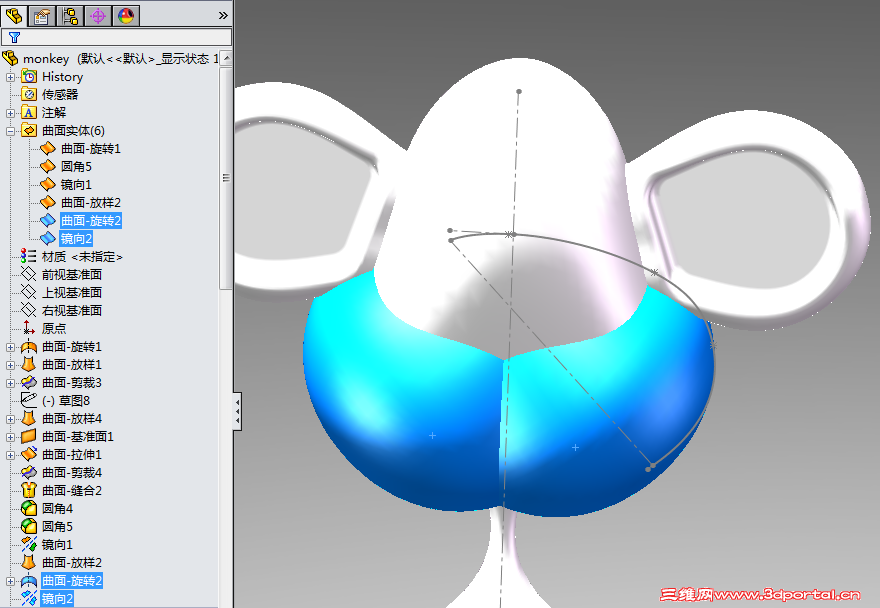Screen dimensions: 880x608
Task: Expand highlighted feature 曲面-旋转2
Action: pos(10,581)
